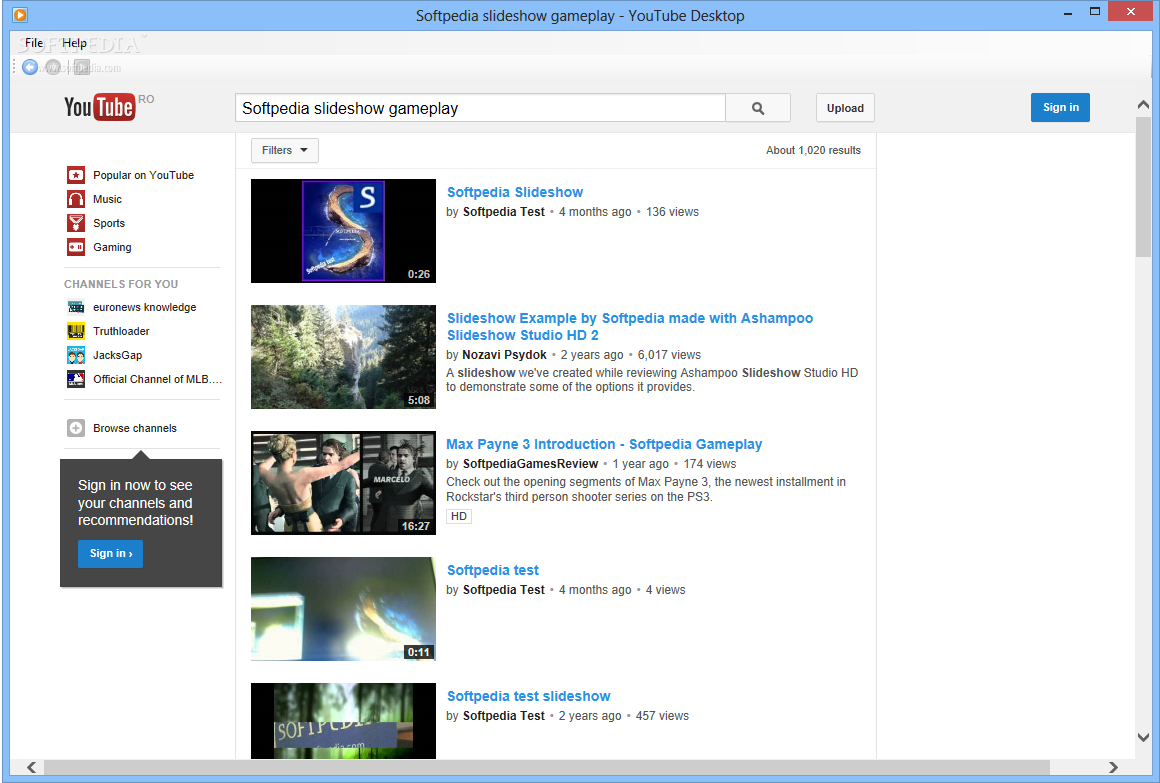Click the JacksGap channel icon
Viewport: 1160px width, 783px height.
click(x=75, y=355)
